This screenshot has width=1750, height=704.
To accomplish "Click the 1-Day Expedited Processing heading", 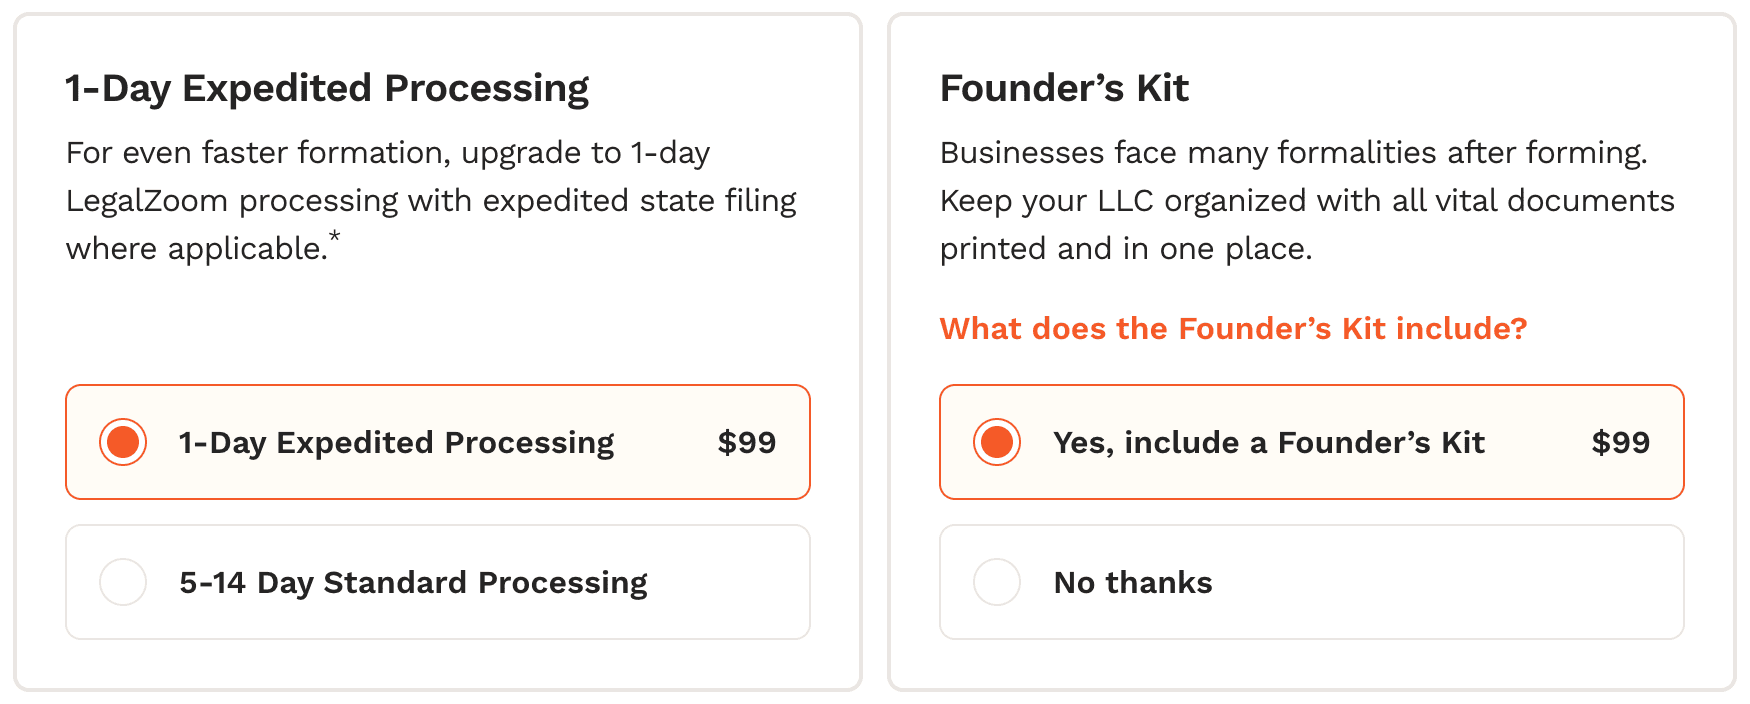I will pyautogui.click(x=327, y=88).
